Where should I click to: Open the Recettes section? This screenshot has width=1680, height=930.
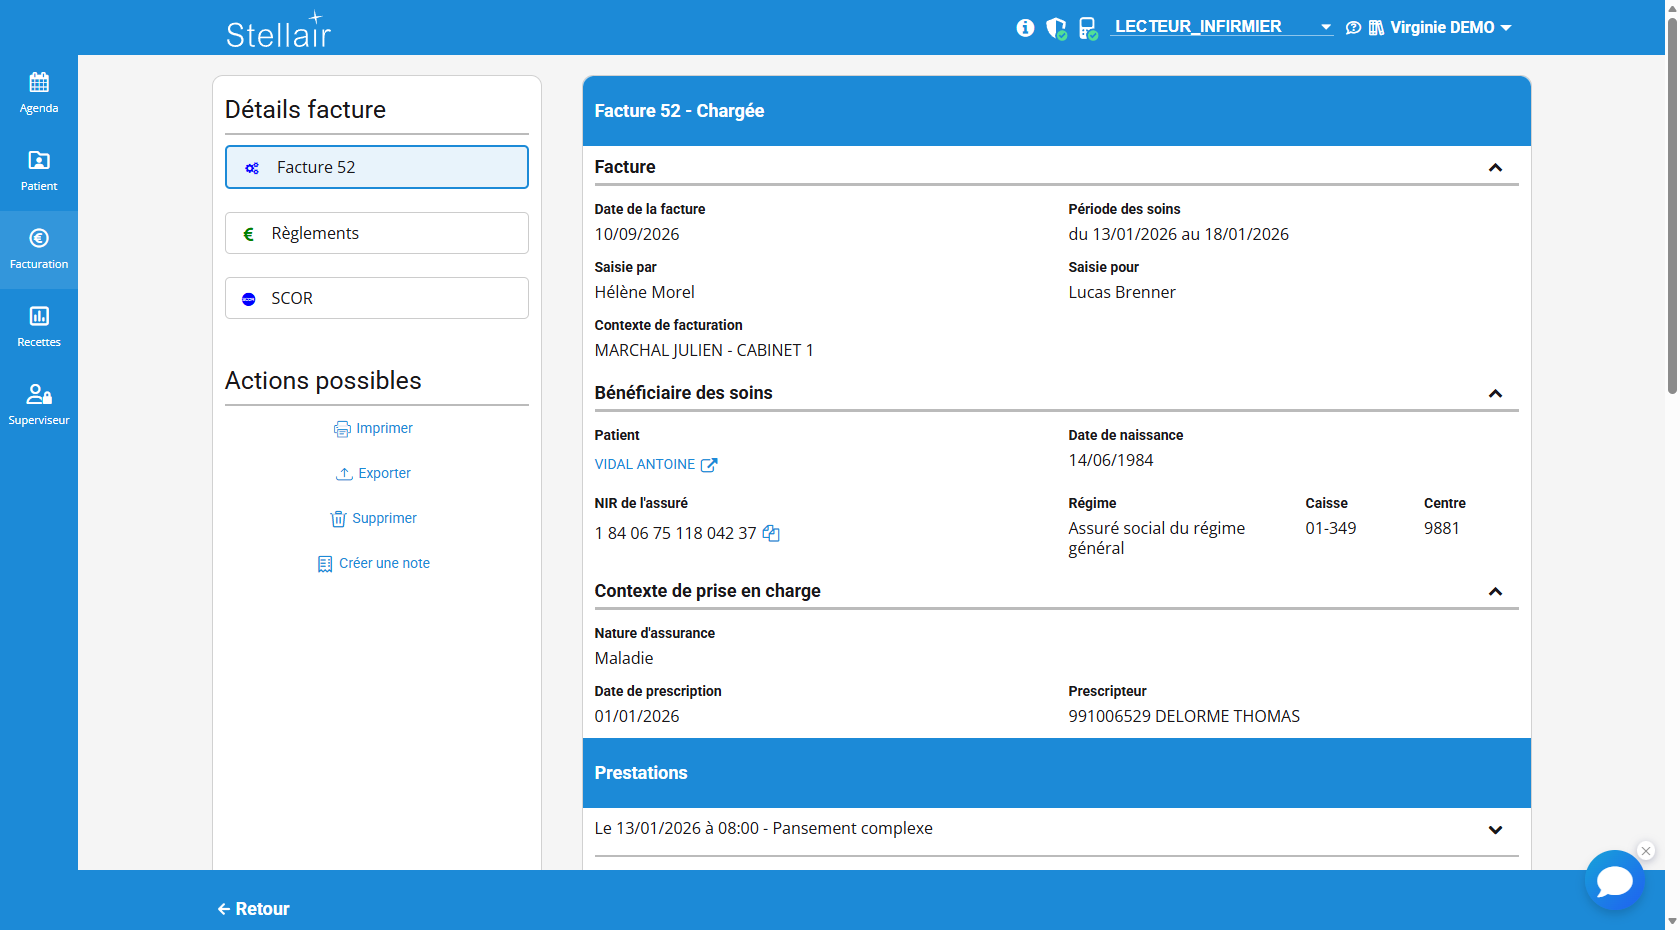click(x=39, y=327)
